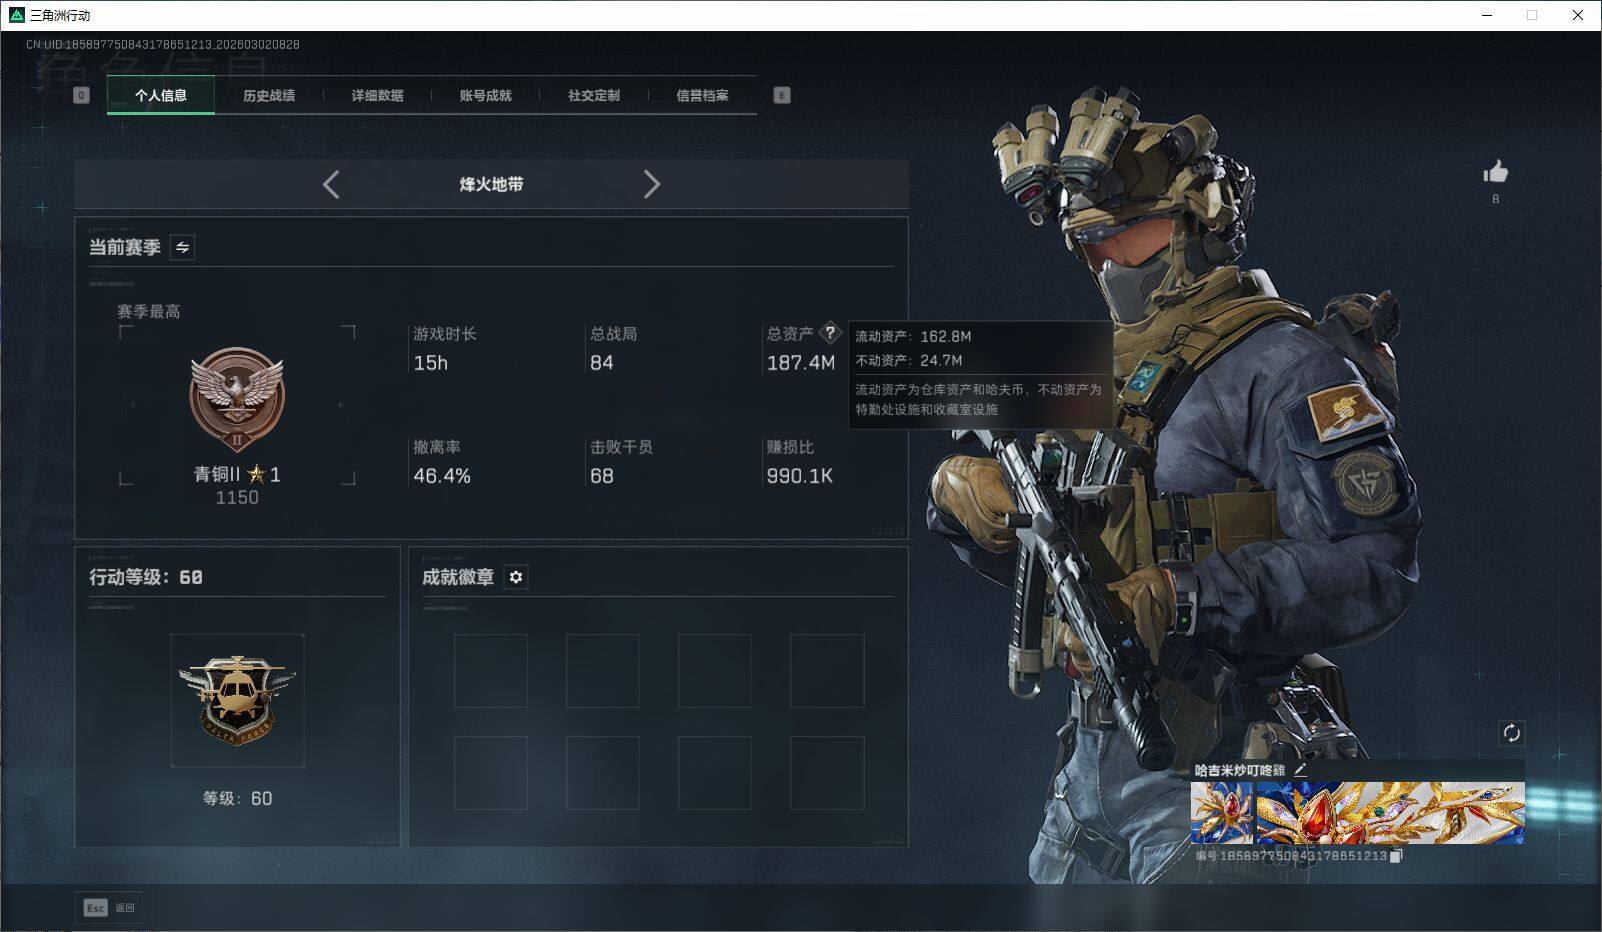Click the level 60 helicopter emblem

point(237,700)
